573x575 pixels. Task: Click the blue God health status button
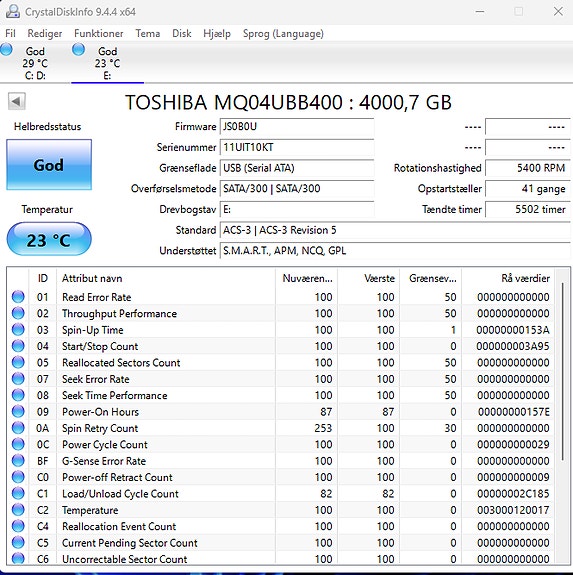pyautogui.click(x=49, y=165)
